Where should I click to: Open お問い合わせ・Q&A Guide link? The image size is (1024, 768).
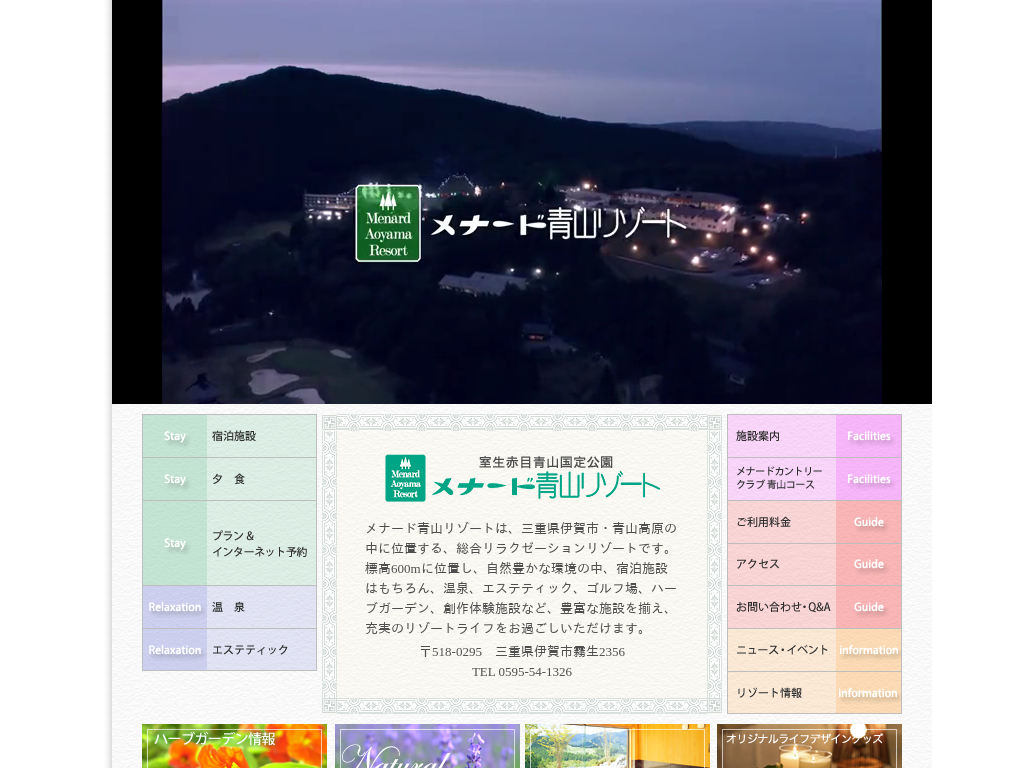pos(814,607)
